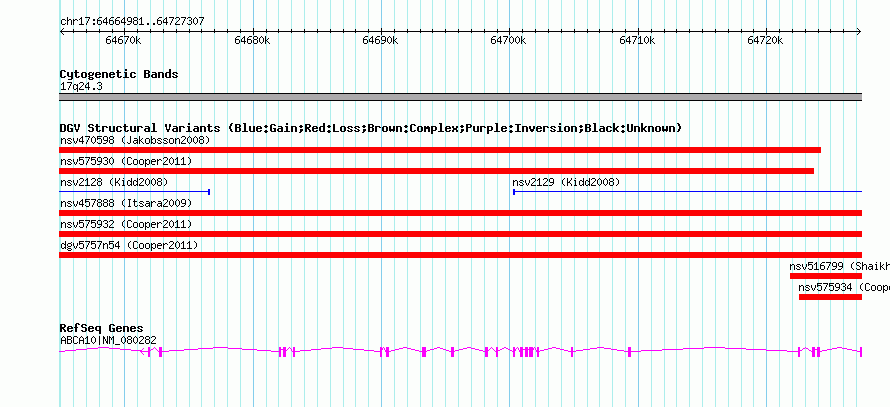Open variant label nsv575930 (Cooper2011)
This screenshot has height=407, width=890.
(126, 162)
